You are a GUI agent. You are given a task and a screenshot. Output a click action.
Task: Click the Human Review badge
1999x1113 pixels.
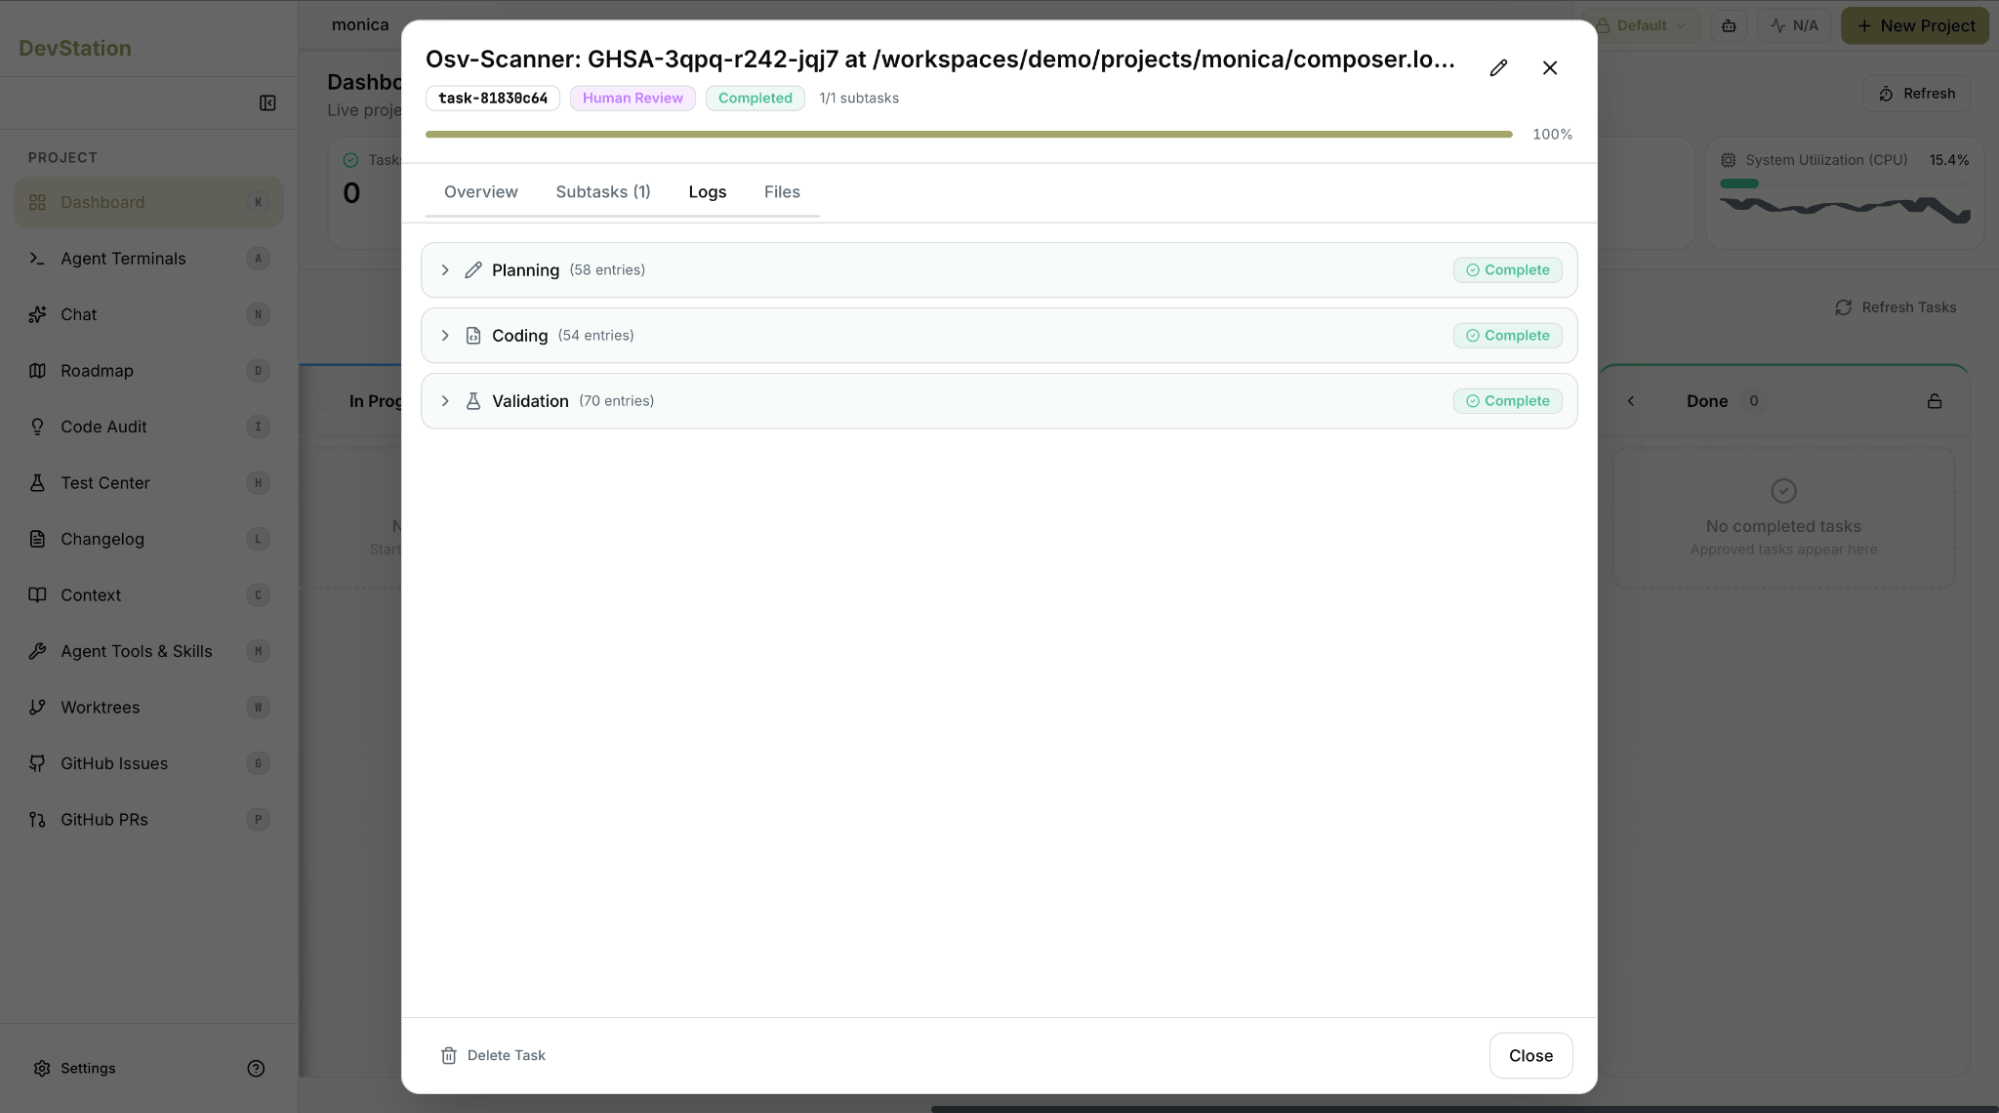(x=632, y=98)
